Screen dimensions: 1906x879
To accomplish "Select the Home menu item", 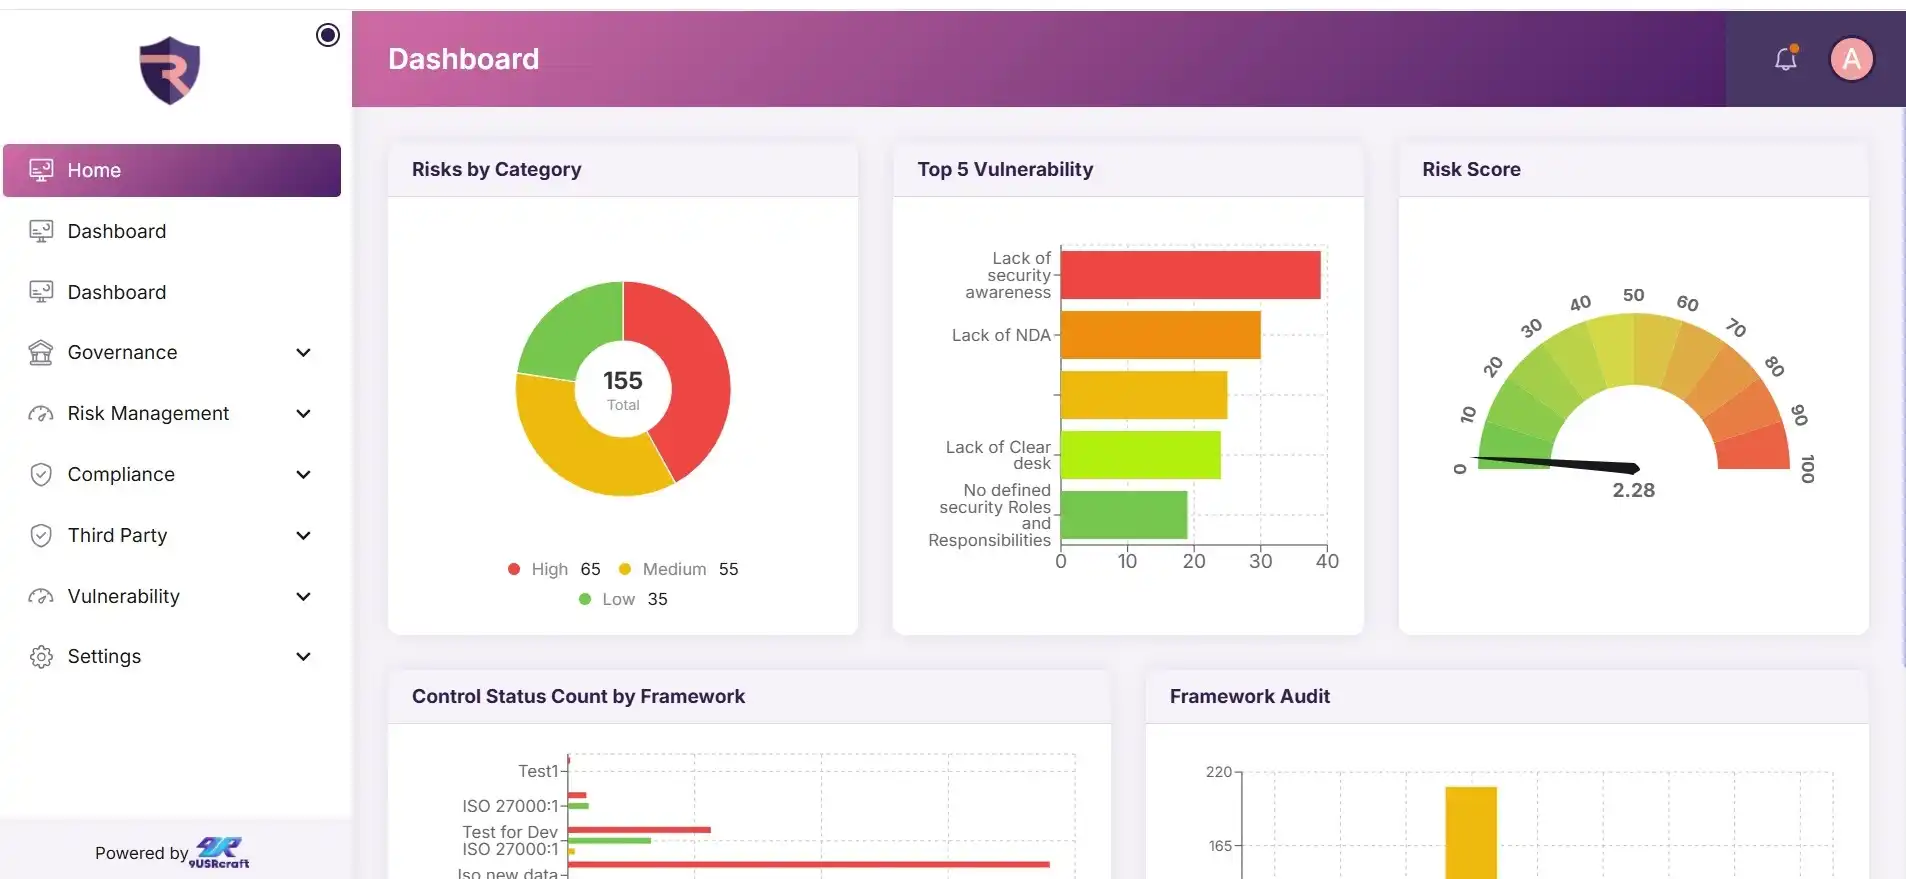I will (172, 170).
